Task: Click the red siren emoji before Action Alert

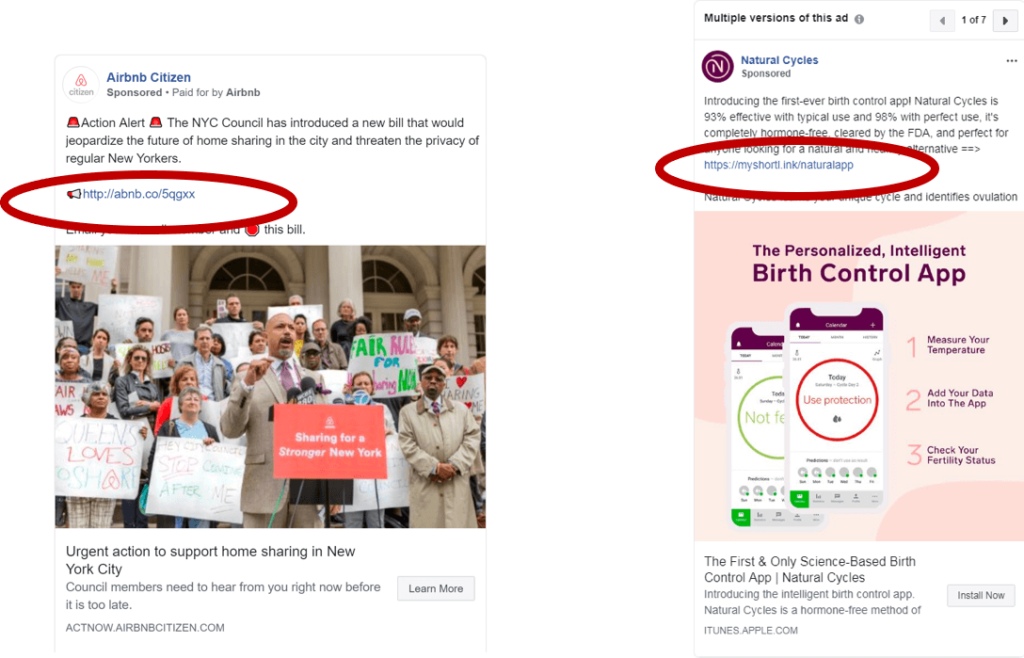Action: click(x=73, y=122)
